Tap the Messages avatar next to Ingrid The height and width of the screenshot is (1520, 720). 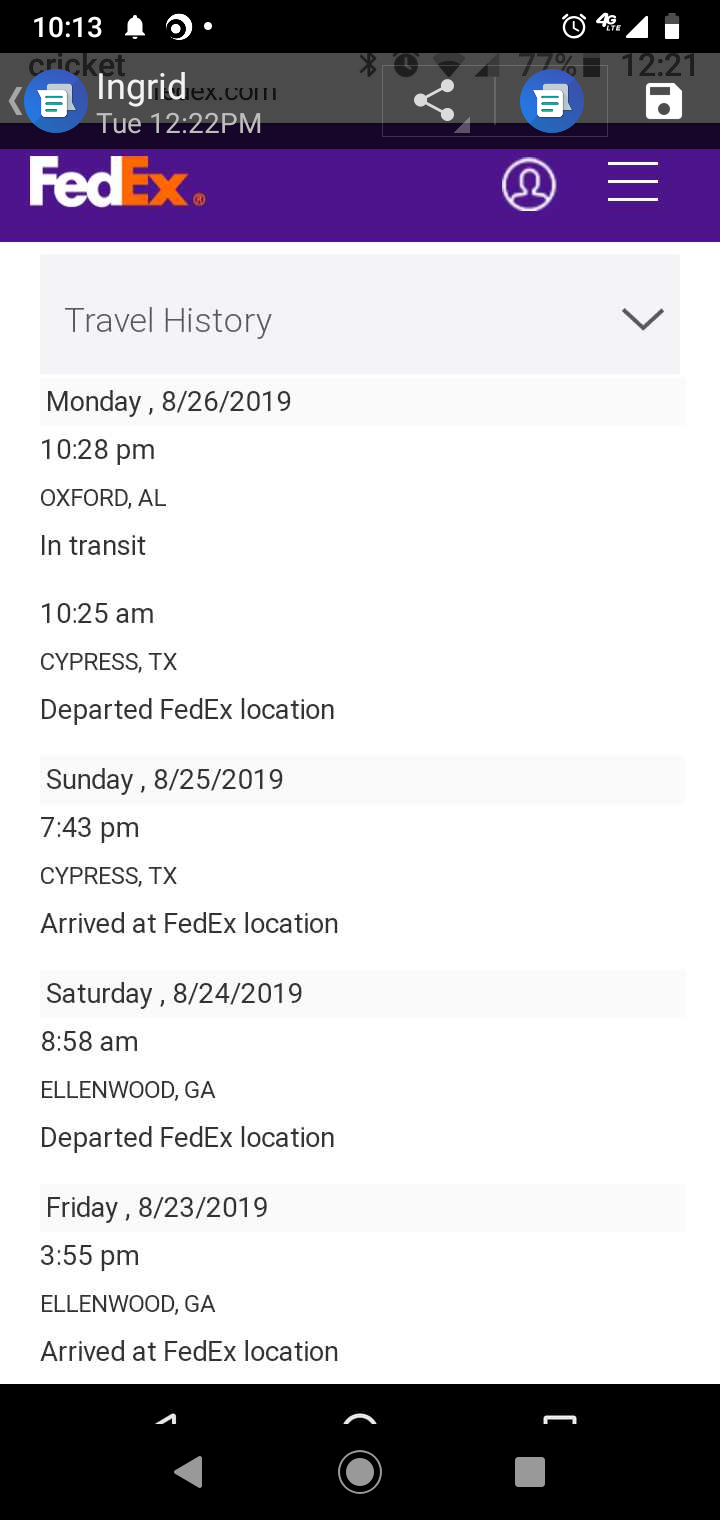click(56, 102)
